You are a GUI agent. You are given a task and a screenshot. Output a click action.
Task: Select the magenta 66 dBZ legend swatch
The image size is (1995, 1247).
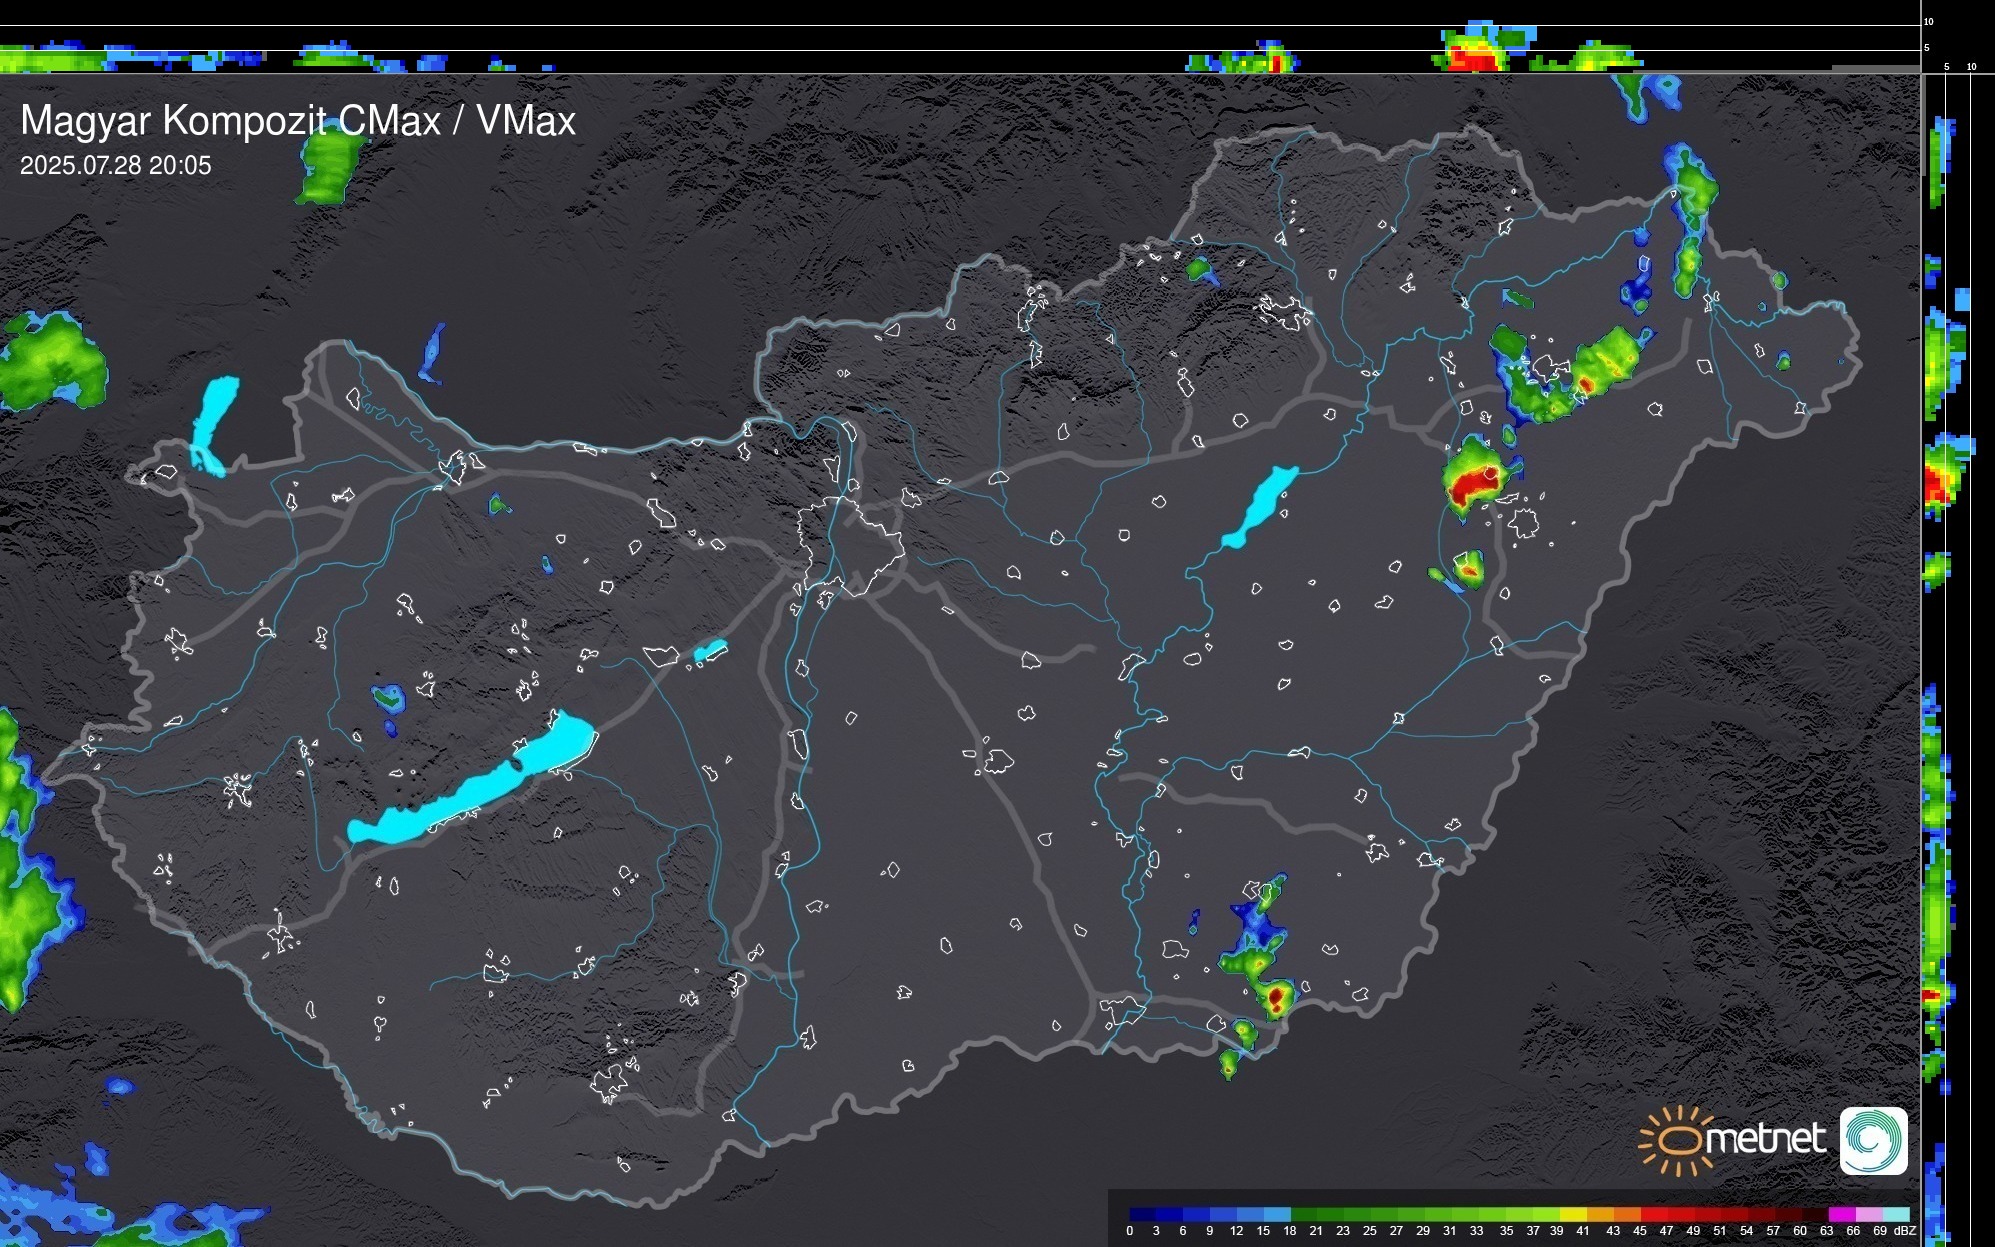tap(1841, 1214)
